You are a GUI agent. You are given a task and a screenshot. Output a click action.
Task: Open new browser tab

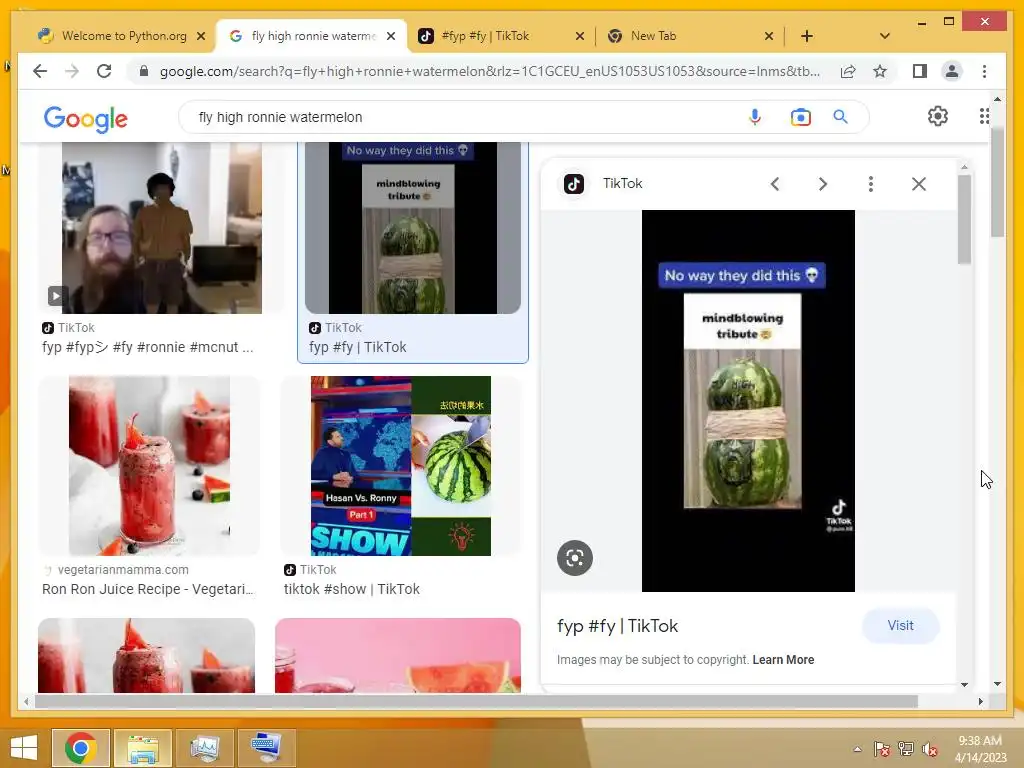point(807,36)
